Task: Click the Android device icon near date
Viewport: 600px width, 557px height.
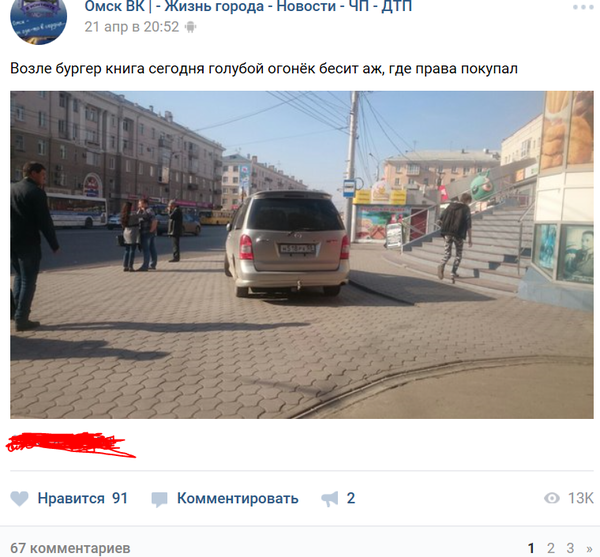Action: (x=190, y=27)
